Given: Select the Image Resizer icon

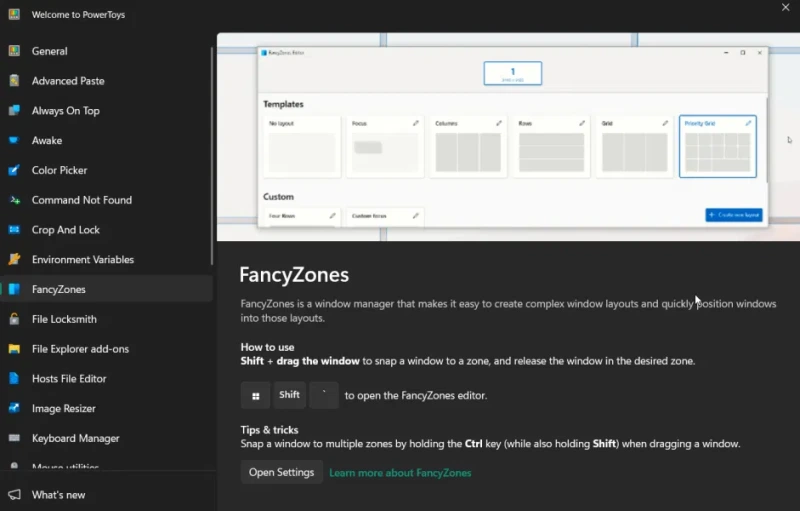Looking at the screenshot, I should click(14, 408).
